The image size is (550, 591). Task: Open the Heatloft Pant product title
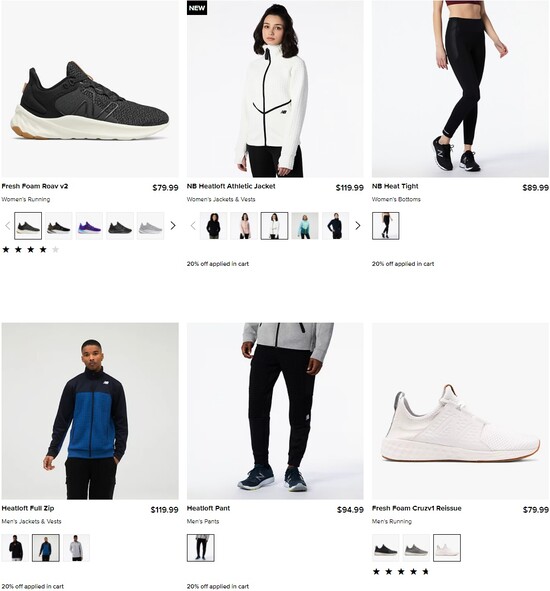point(208,508)
